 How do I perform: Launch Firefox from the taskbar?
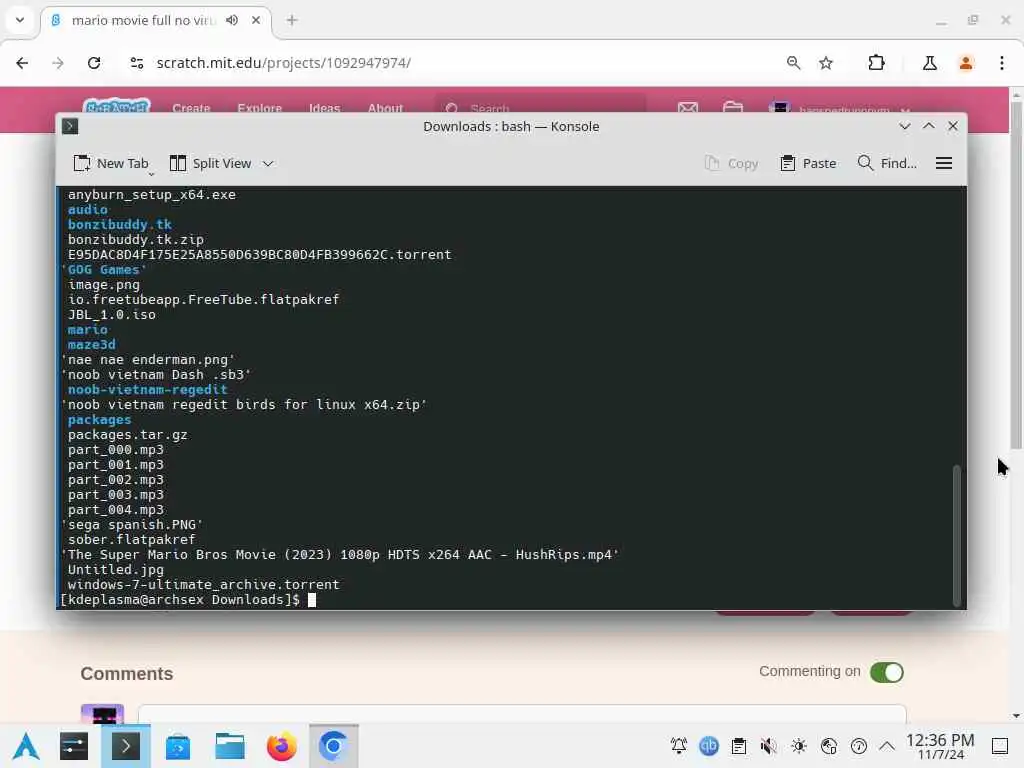pos(281,746)
